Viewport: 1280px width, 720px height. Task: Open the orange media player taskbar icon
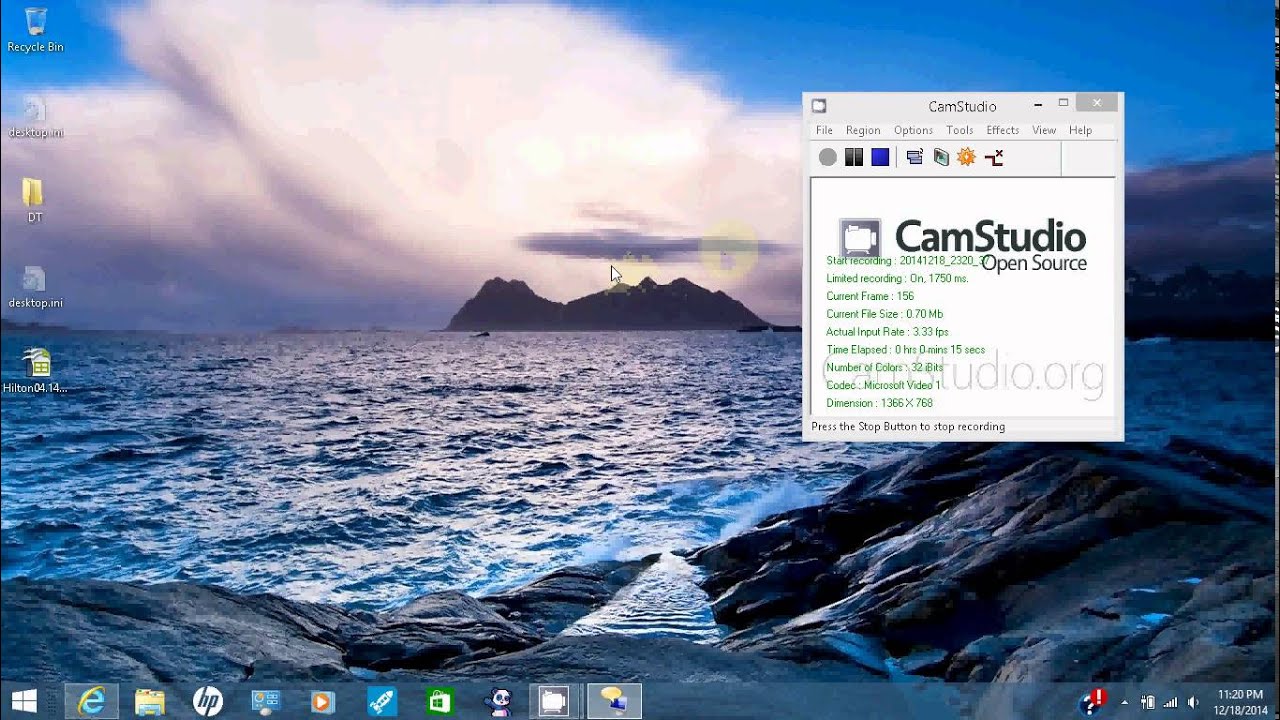tap(322, 701)
